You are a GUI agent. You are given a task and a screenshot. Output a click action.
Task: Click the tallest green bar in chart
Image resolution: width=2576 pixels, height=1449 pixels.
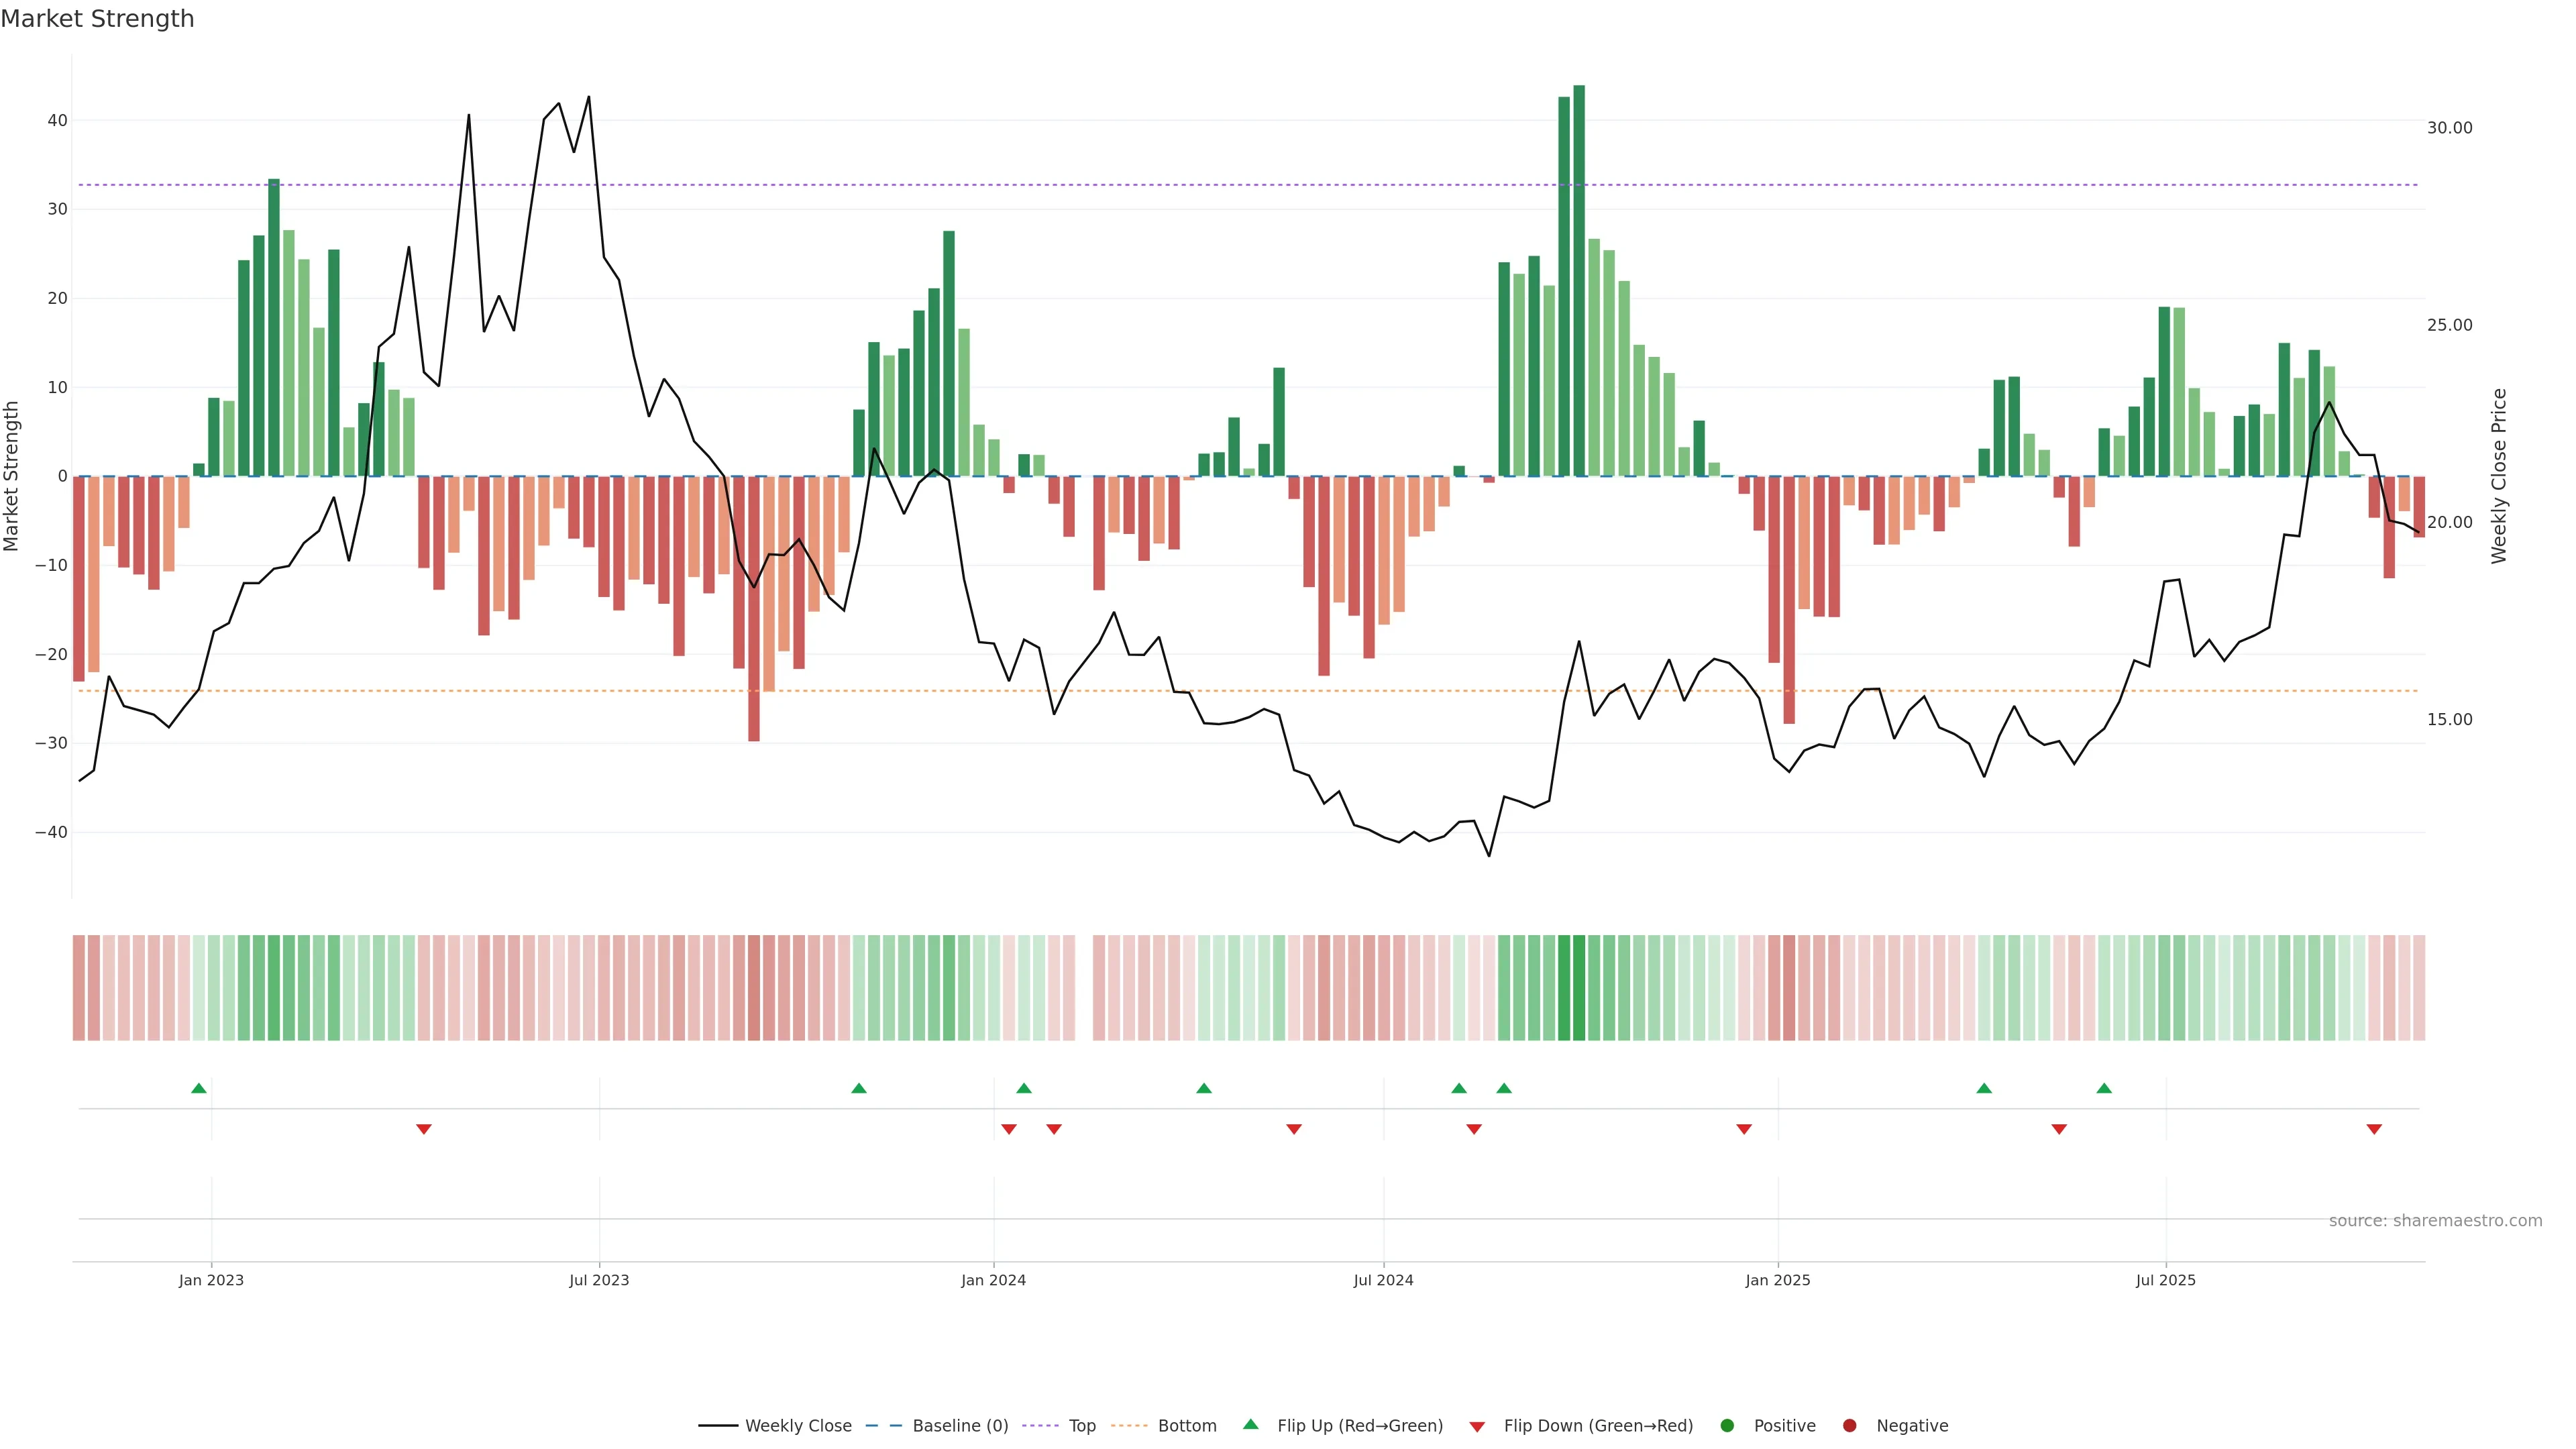pos(1579,280)
